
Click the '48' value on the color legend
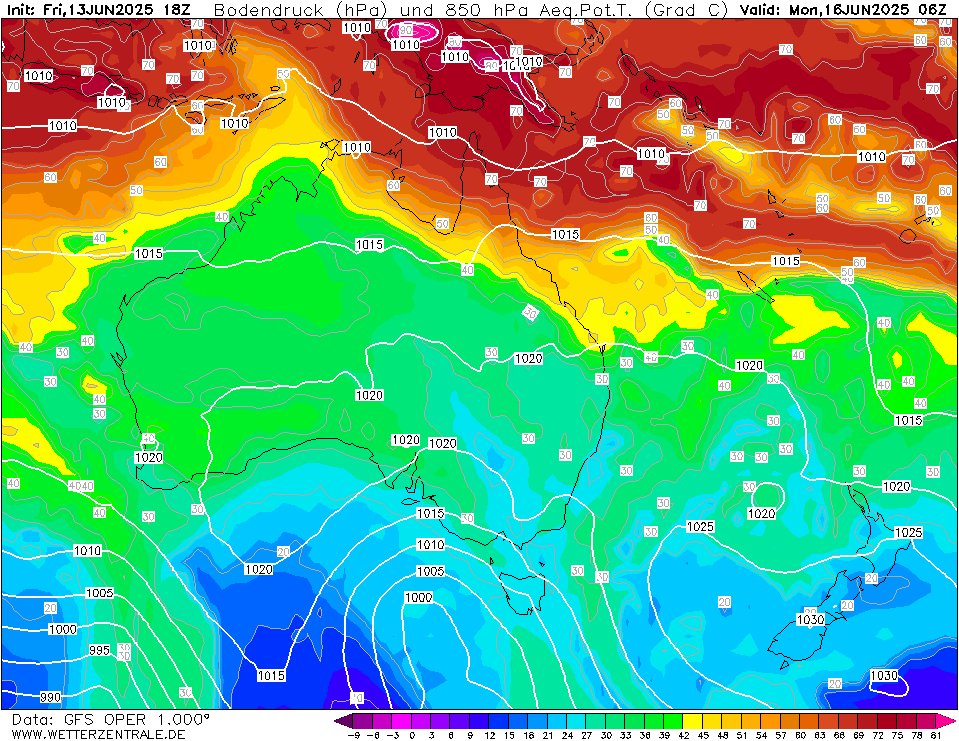coord(722,735)
